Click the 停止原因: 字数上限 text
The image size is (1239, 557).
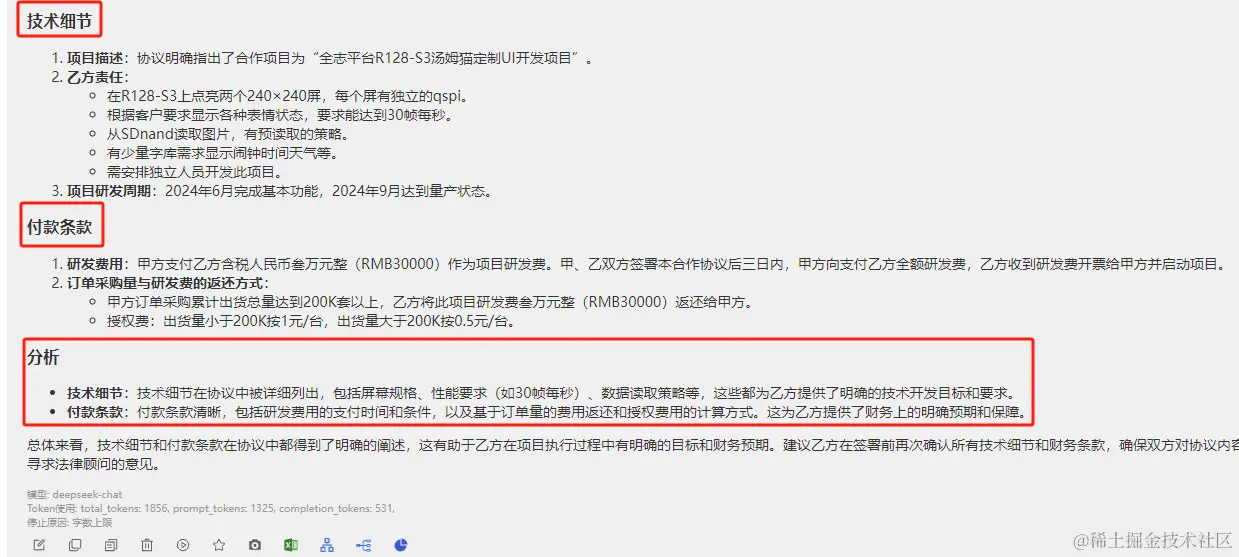[69, 521]
